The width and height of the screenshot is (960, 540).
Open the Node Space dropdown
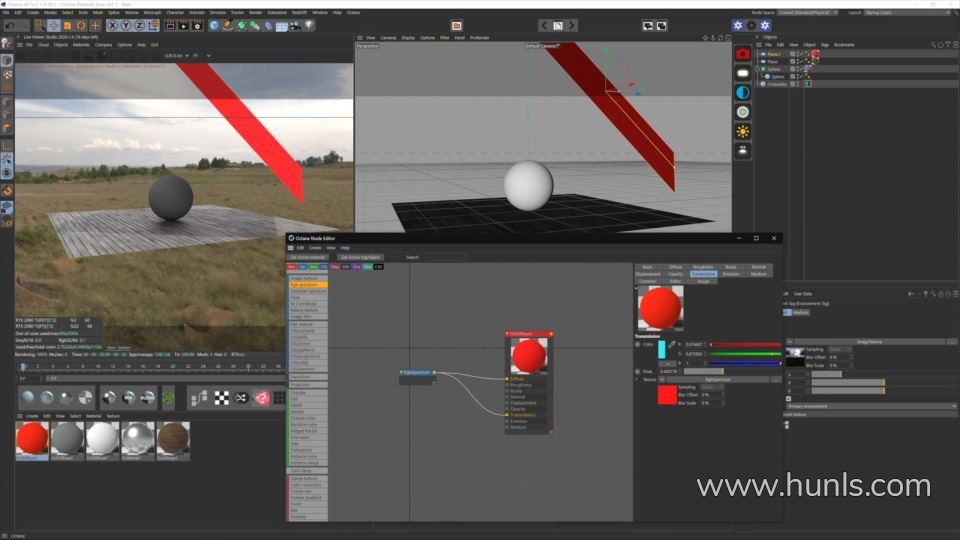(808, 12)
